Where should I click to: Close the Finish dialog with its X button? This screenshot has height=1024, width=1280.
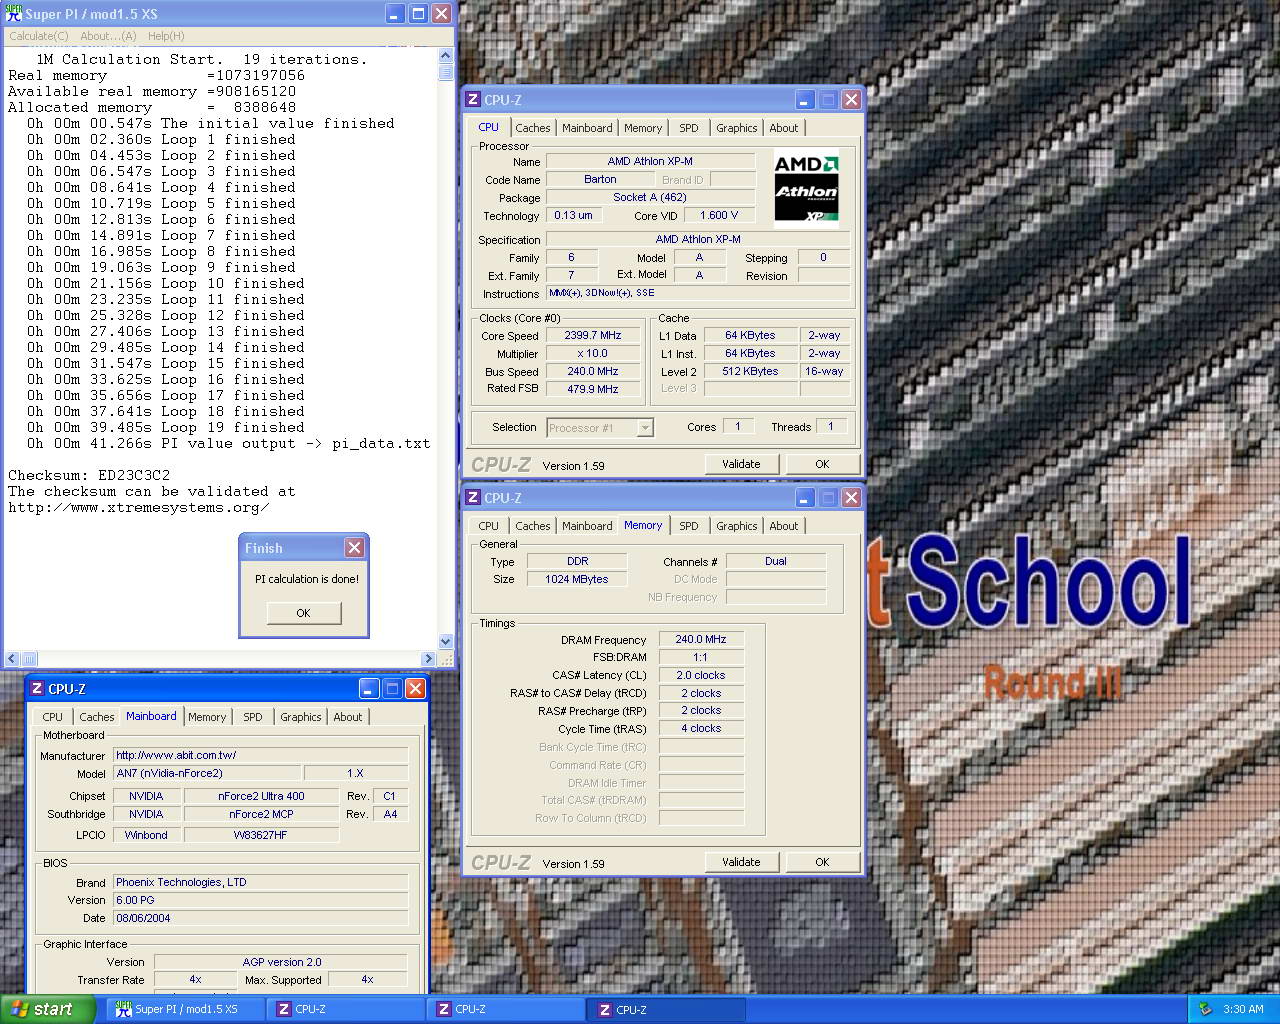pos(354,547)
